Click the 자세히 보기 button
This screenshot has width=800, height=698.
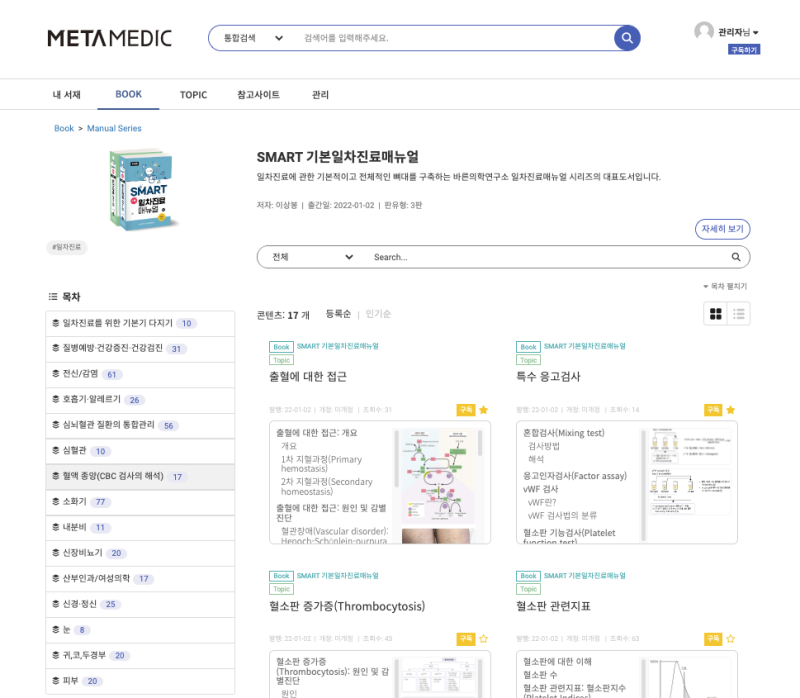click(x=723, y=229)
